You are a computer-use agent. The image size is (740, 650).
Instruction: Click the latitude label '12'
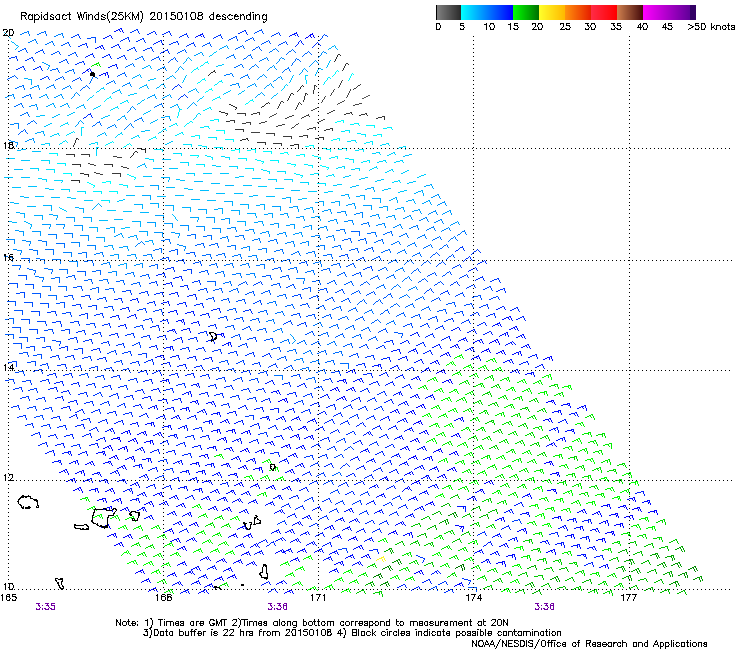coord(8,478)
